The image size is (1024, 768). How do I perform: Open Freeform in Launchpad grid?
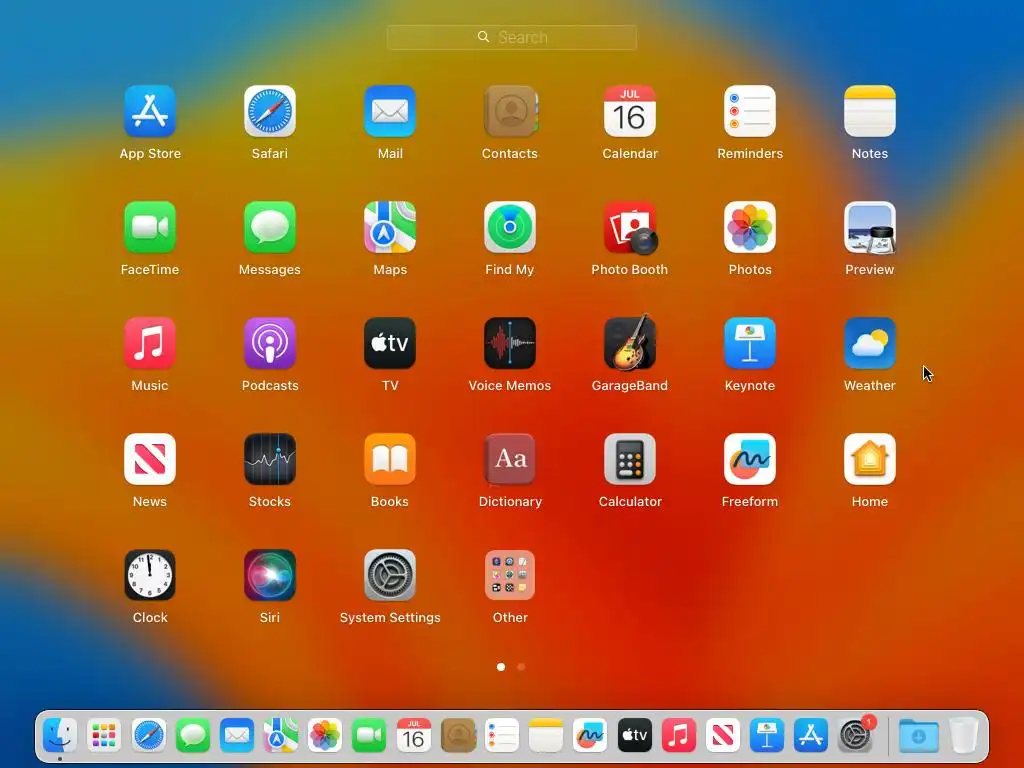pyautogui.click(x=750, y=459)
